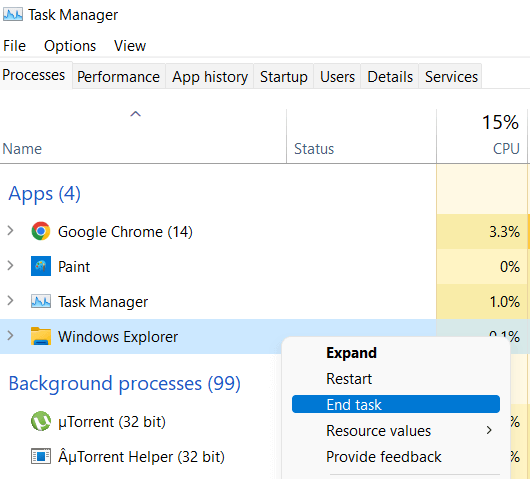Image resolution: width=530 pixels, height=479 pixels.
Task: Click the Task Manager row icon
Action: [x=41, y=301]
